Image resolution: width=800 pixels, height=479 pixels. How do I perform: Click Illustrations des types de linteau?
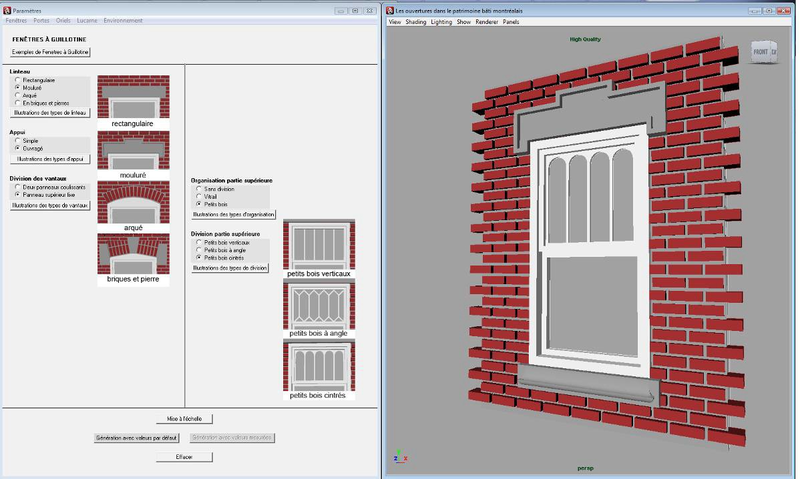point(50,113)
